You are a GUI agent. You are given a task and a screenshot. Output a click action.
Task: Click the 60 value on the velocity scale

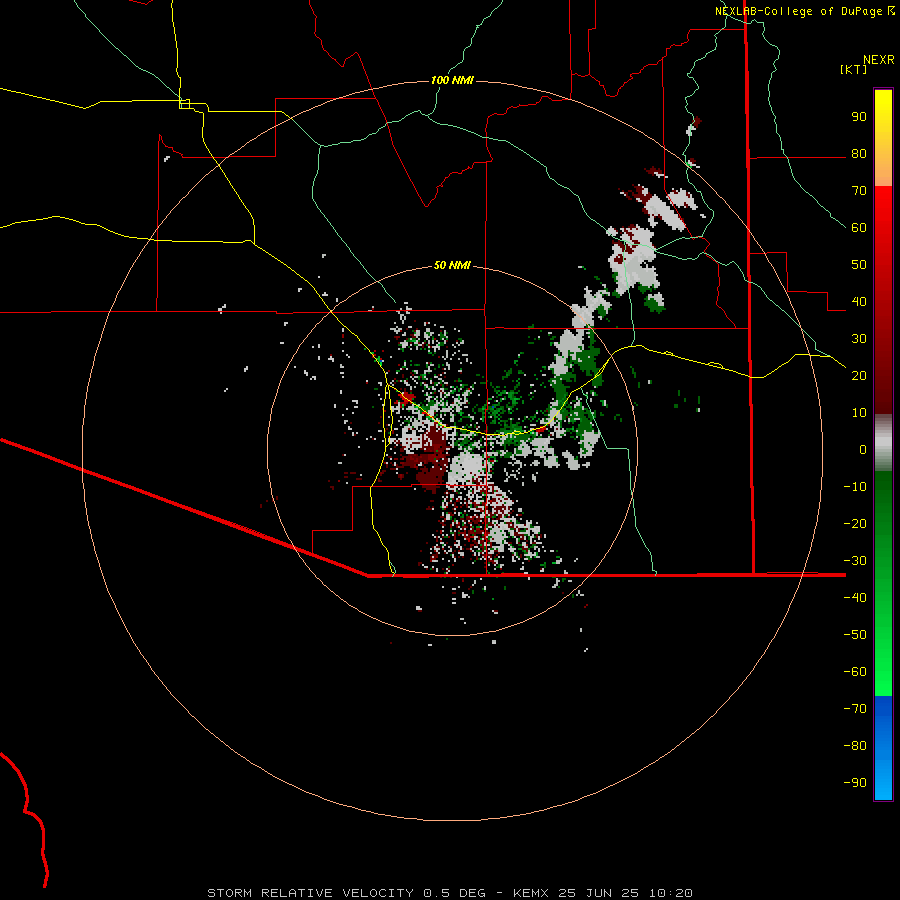(x=859, y=228)
